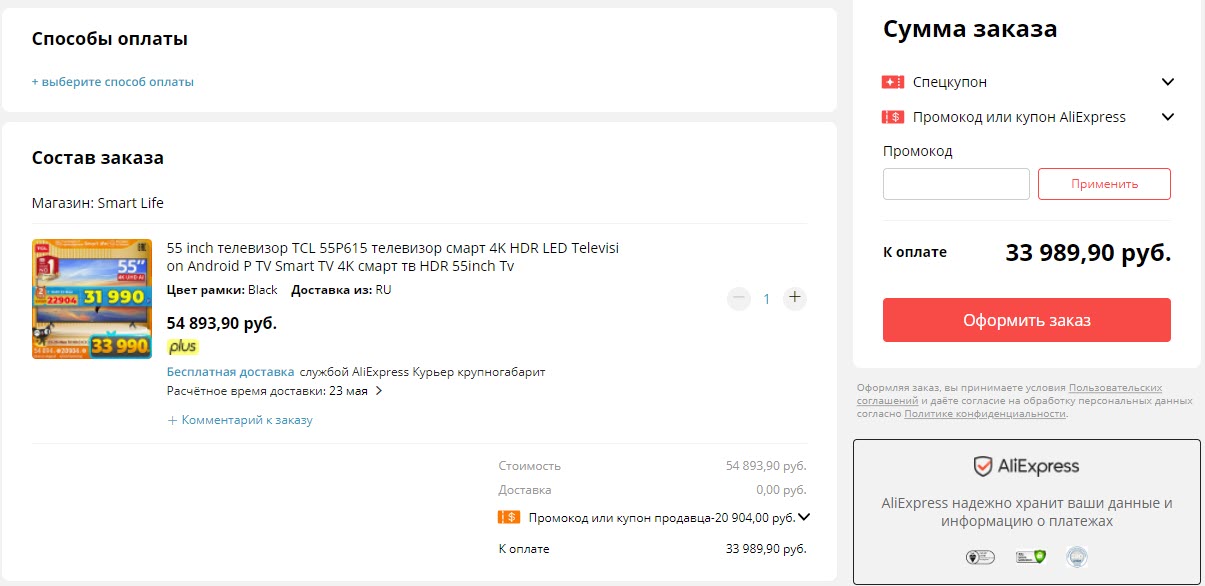Click the Промокод input field

pos(956,183)
